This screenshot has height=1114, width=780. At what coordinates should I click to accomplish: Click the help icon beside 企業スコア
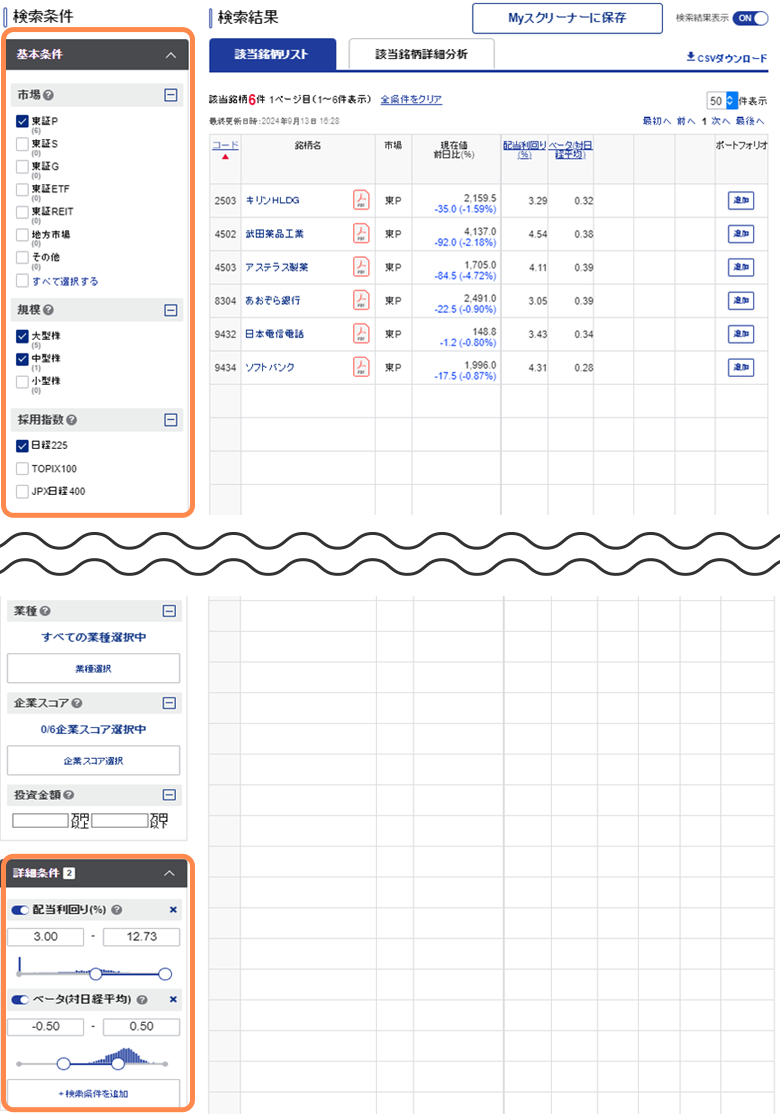click(77, 703)
